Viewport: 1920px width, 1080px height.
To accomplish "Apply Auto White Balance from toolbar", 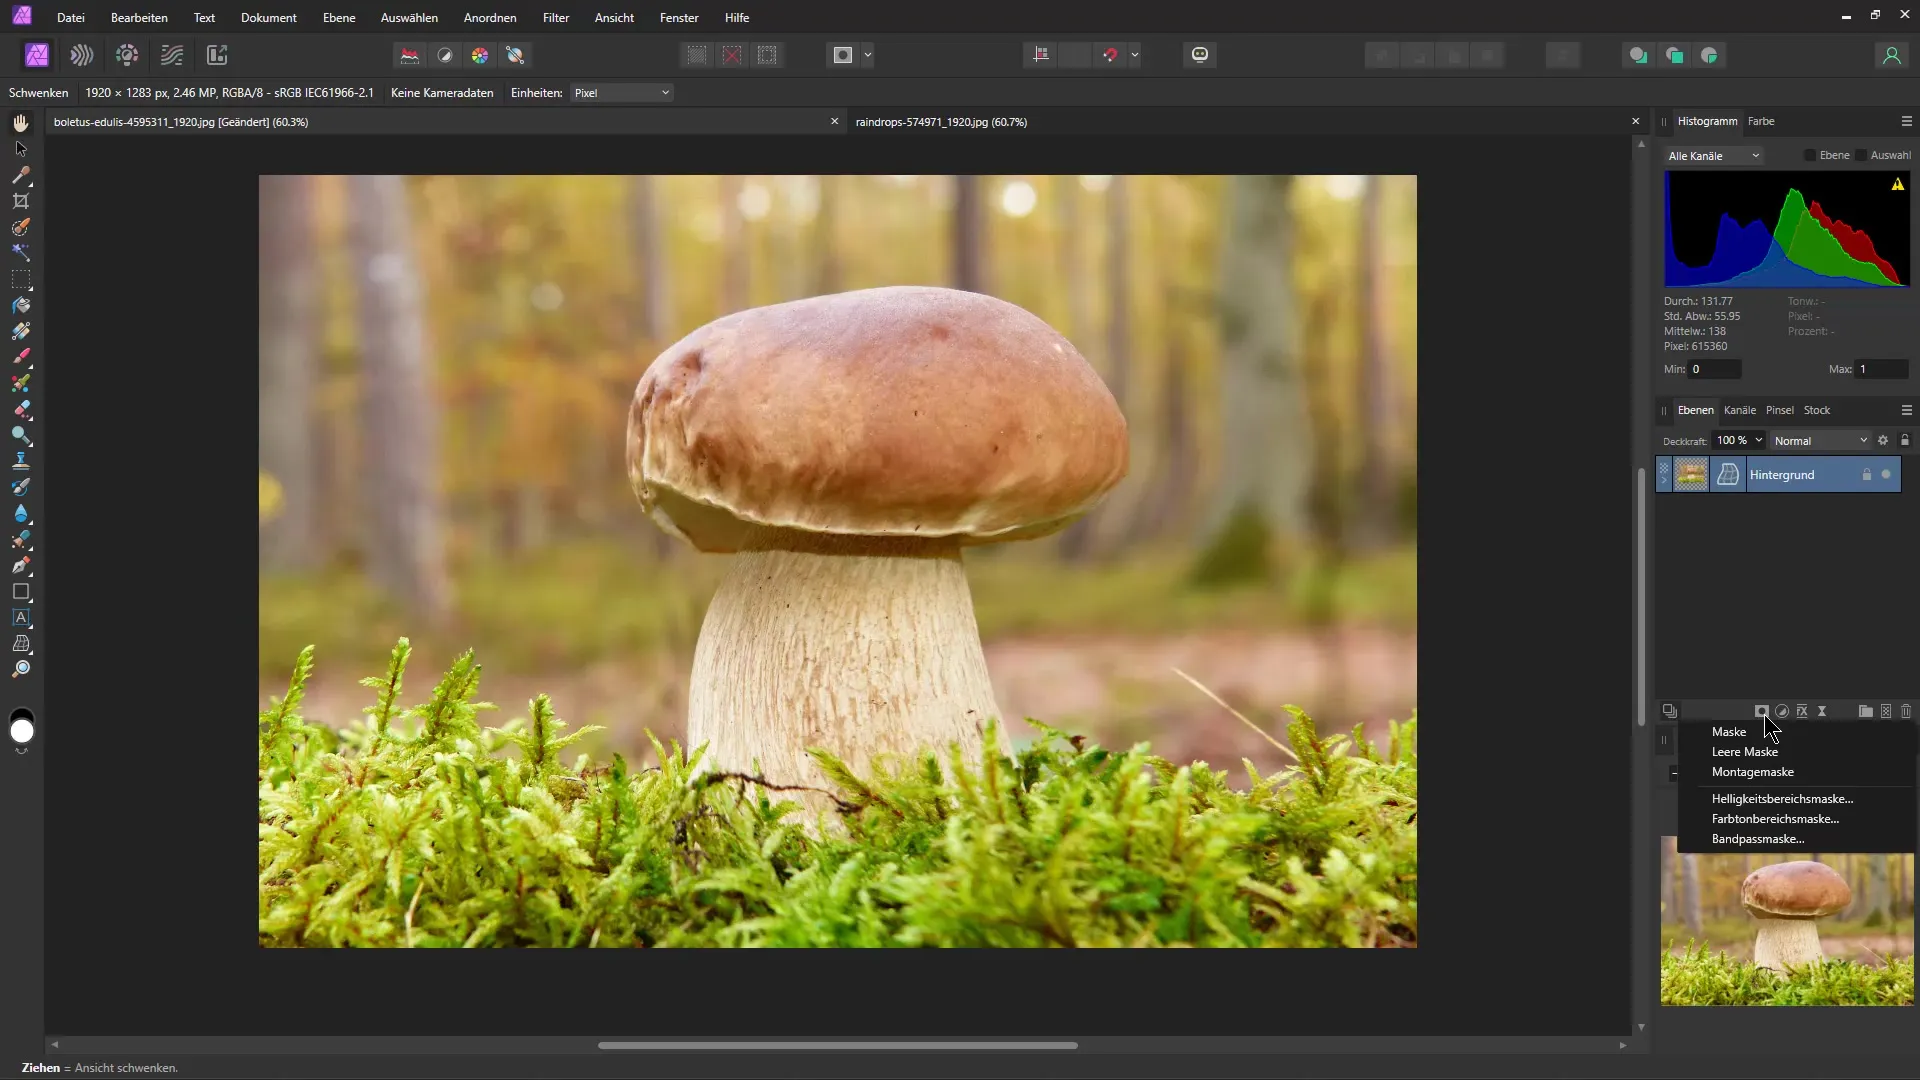I will tap(515, 55).
